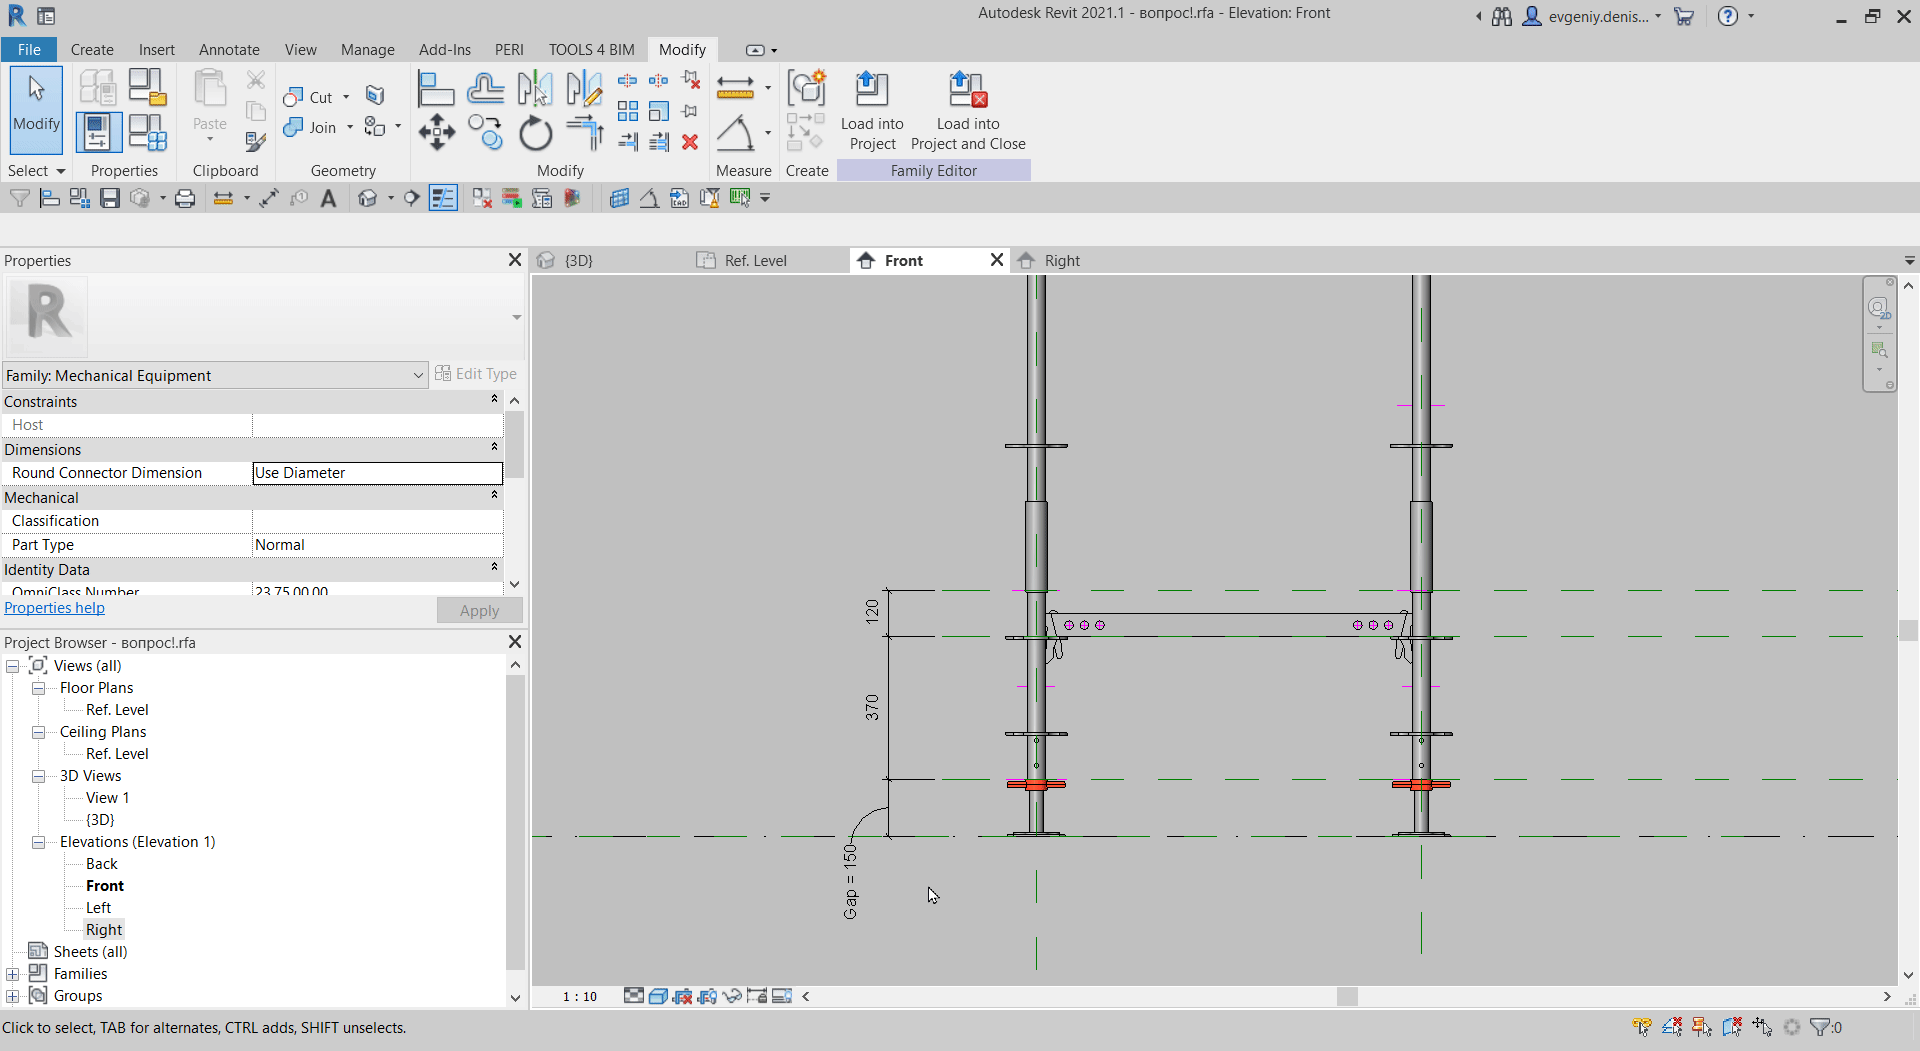Click the Mirror - Pick Axis tool
1920x1051 pixels.
point(535,89)
